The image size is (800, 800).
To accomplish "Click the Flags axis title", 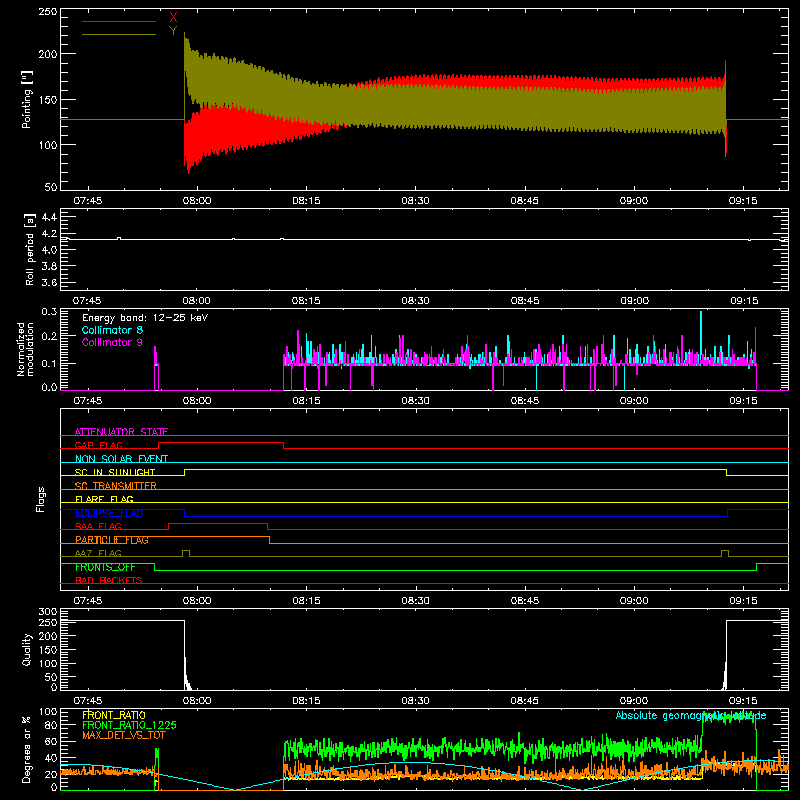I will click(40, 499).
